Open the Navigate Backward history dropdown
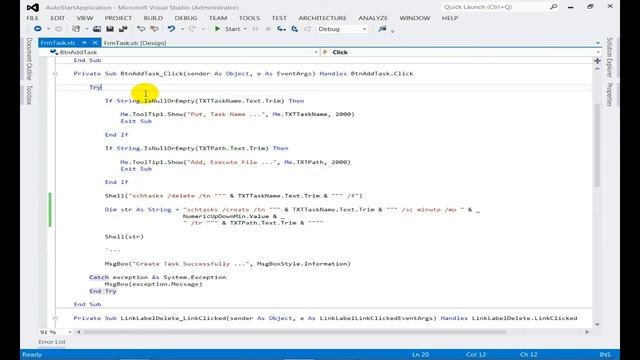The height and width of the screenshot is (360, 640). (x=48, y=29)
